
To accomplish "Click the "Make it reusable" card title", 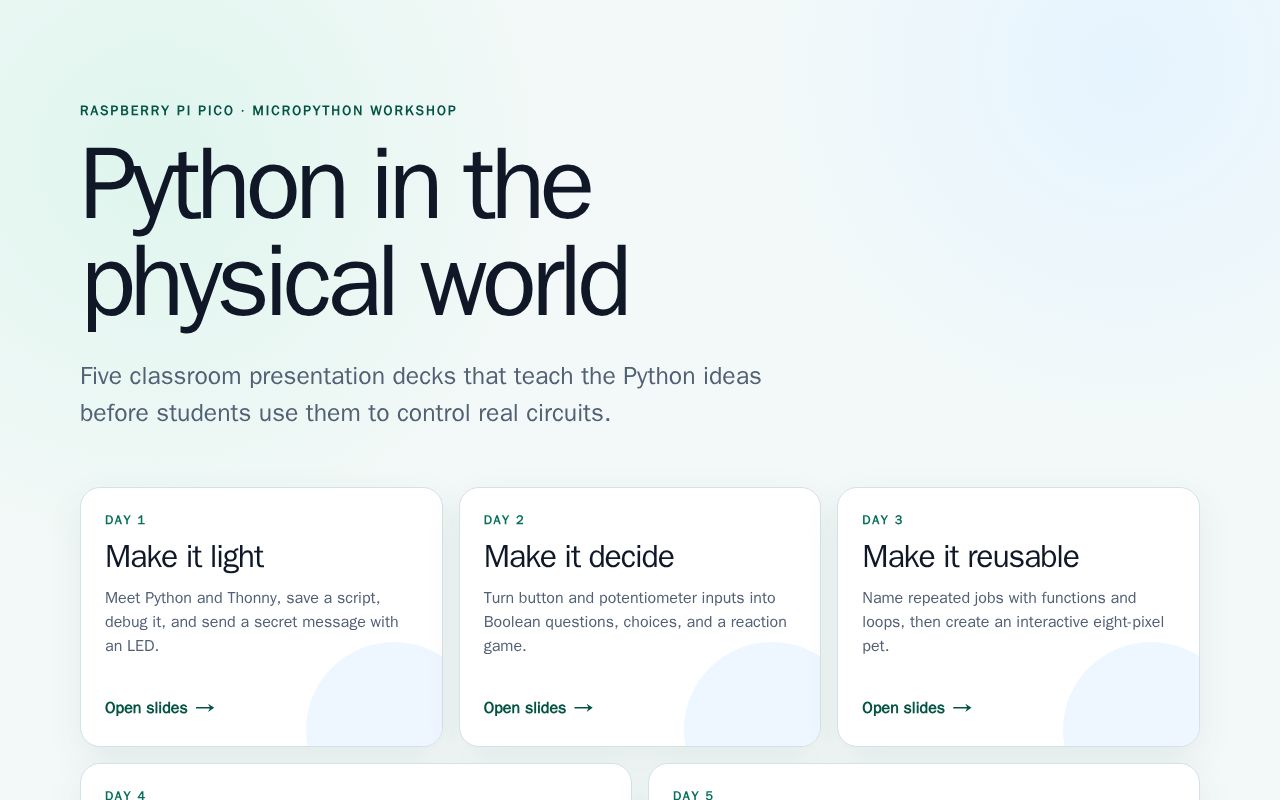I will pos(970,556).
